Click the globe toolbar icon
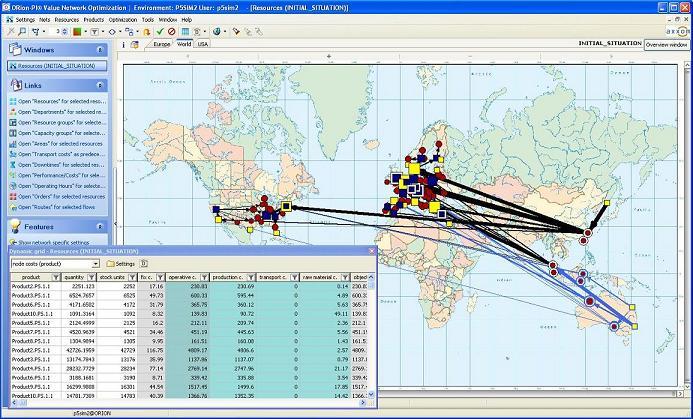The height and width of the screenshot is (419, 693). [217, 31]
